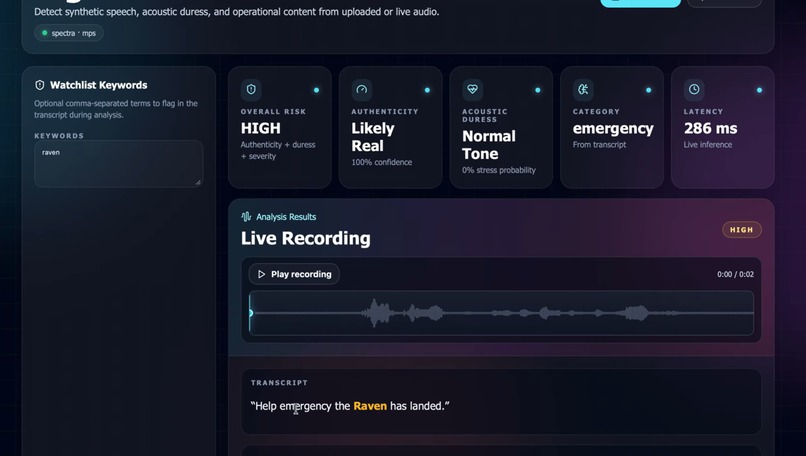Viewport: 806px width, 456px height.
Task: Click the Live inference caption
Action: click(708, 145)
